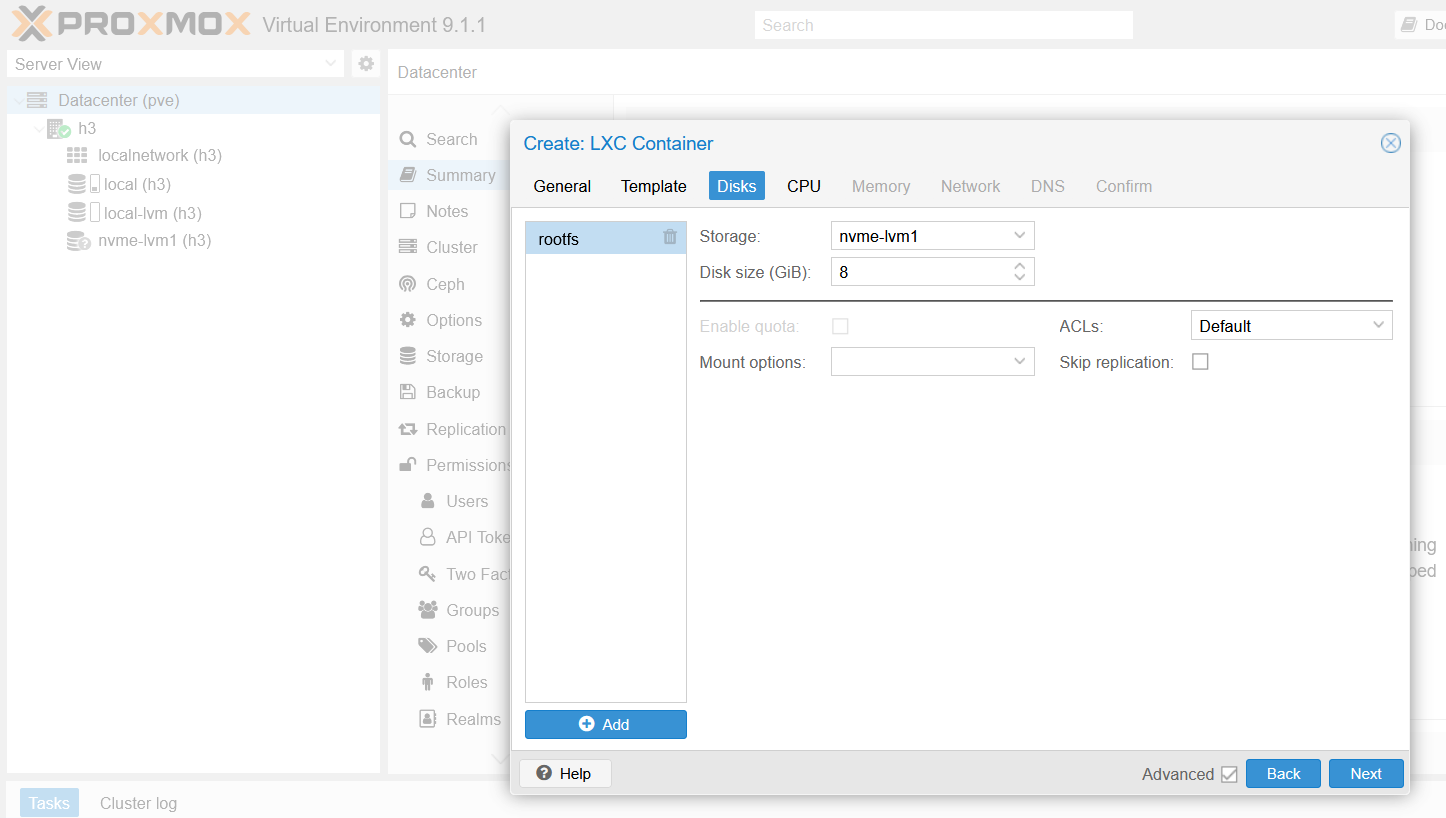Click the Add disk button
The width and height of the screenshot is (1446, 818).
coord(605,724)
